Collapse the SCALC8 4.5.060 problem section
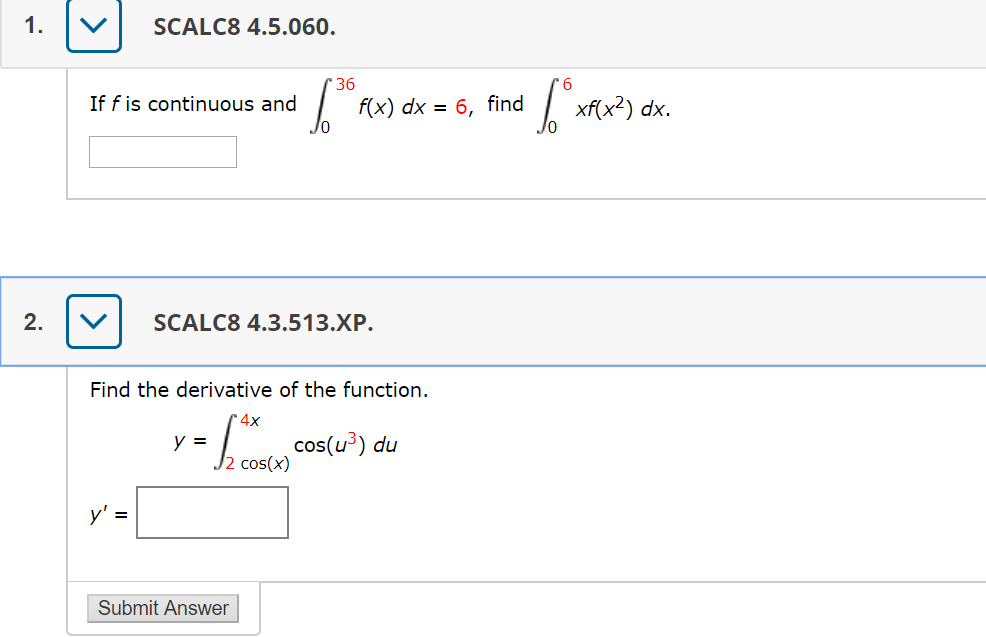This screenshot has width=986, height=637. pyautogui.click(x=93, y=26)
